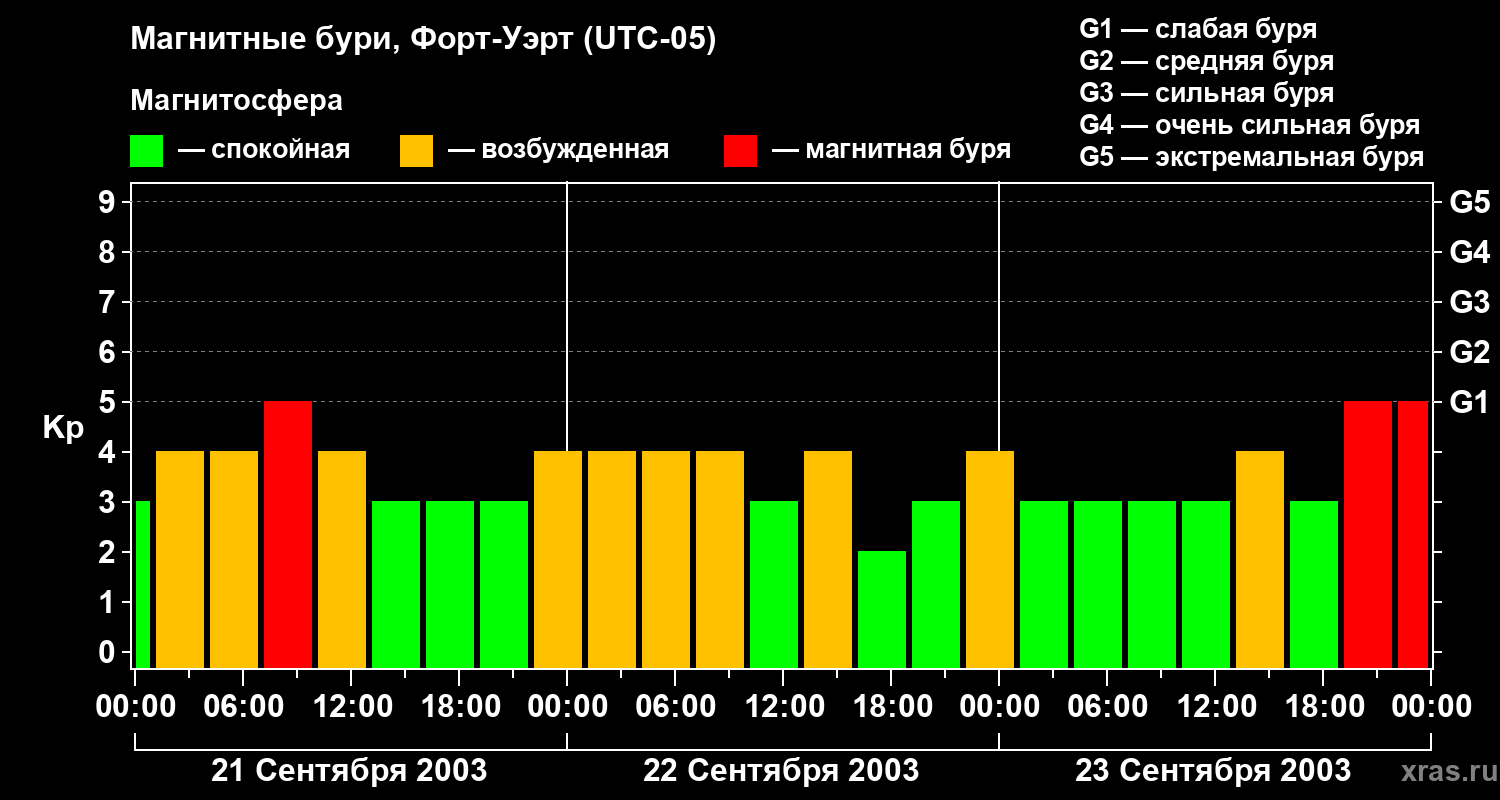The height and width of the screenshot is (800, 1500).
Task: Click the 'G1' right-axis scale label
Action: pos(1470,403)
